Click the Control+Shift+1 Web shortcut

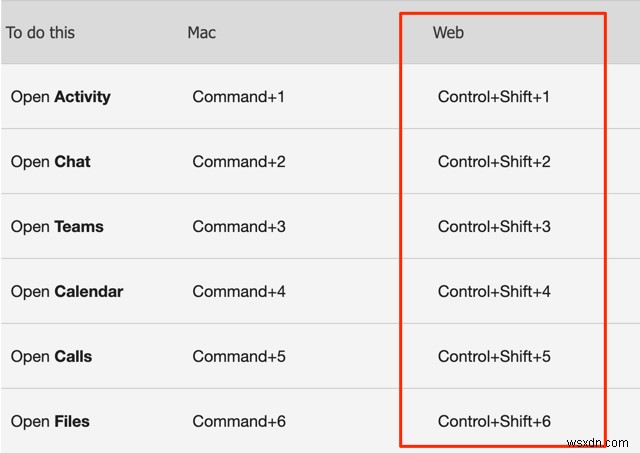(494, 97)
